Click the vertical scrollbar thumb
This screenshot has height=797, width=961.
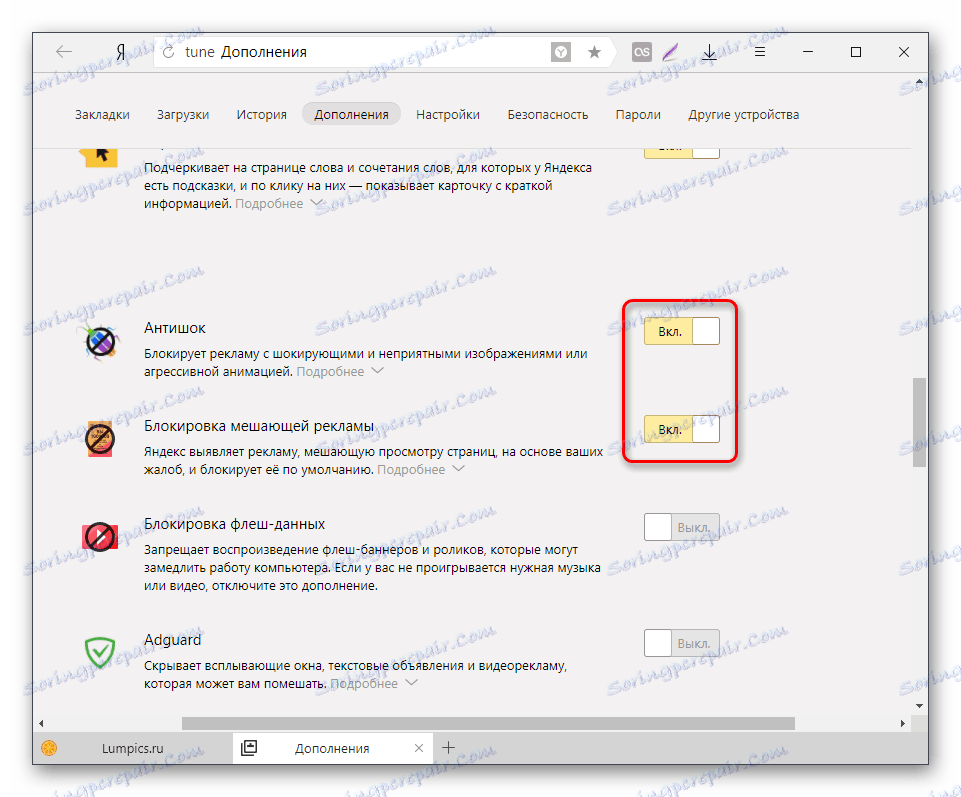click(x=919, y=422)
